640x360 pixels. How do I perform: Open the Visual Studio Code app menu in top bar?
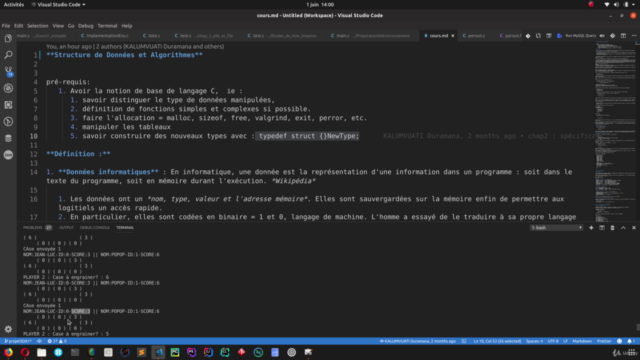tap(58, 4)
